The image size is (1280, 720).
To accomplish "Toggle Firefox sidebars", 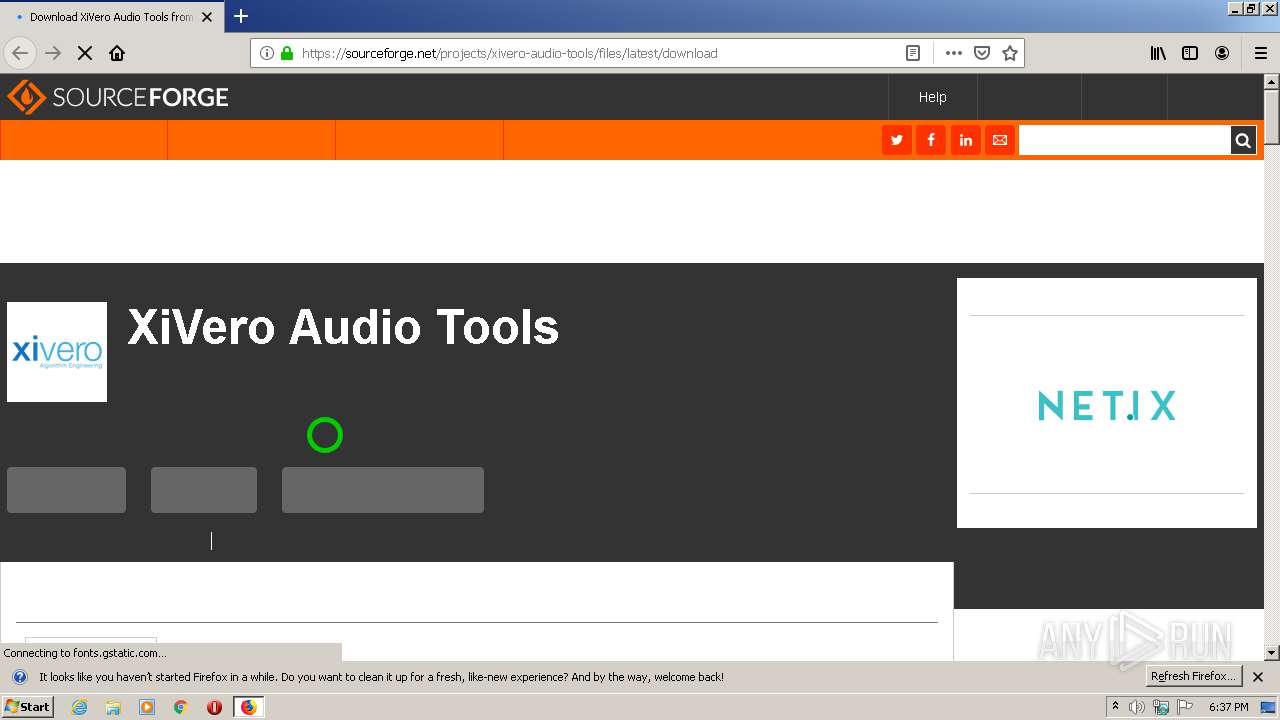I will 1190,53.
